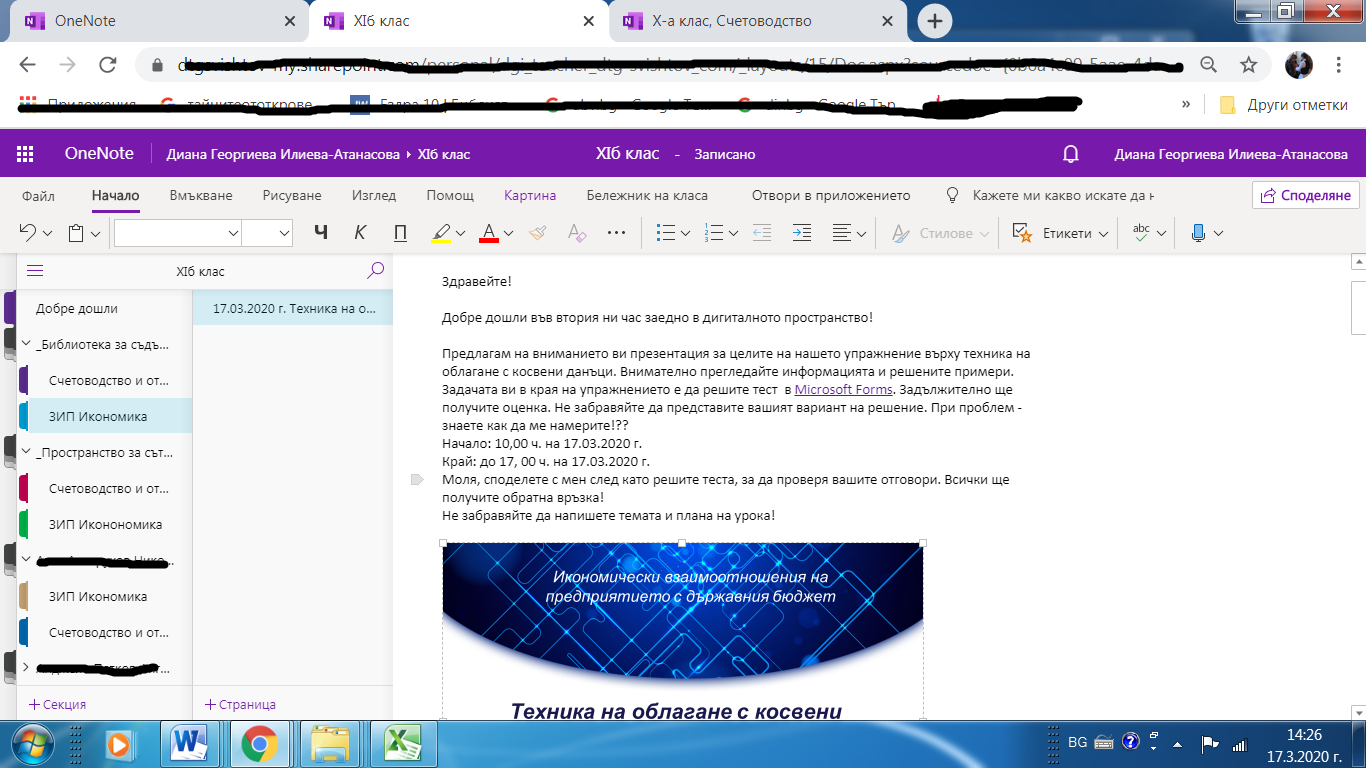Open the OneNote app launcher grid

(x=25, y=154)
